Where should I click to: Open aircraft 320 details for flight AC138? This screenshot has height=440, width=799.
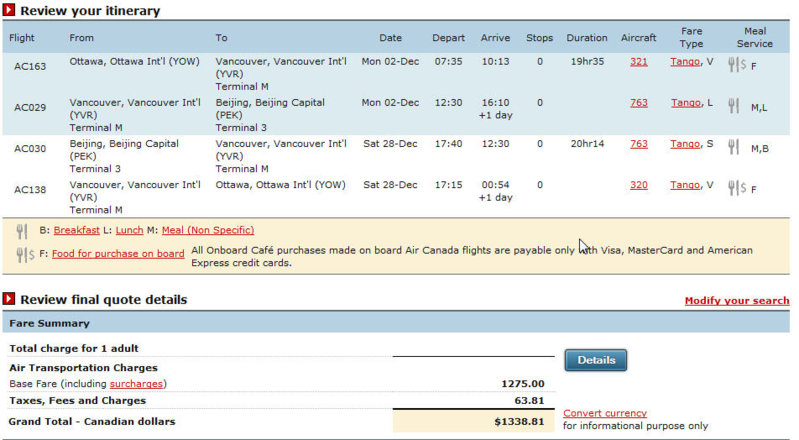638,186
